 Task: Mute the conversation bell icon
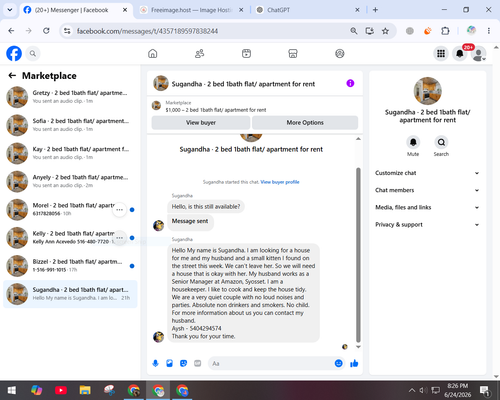413,142
